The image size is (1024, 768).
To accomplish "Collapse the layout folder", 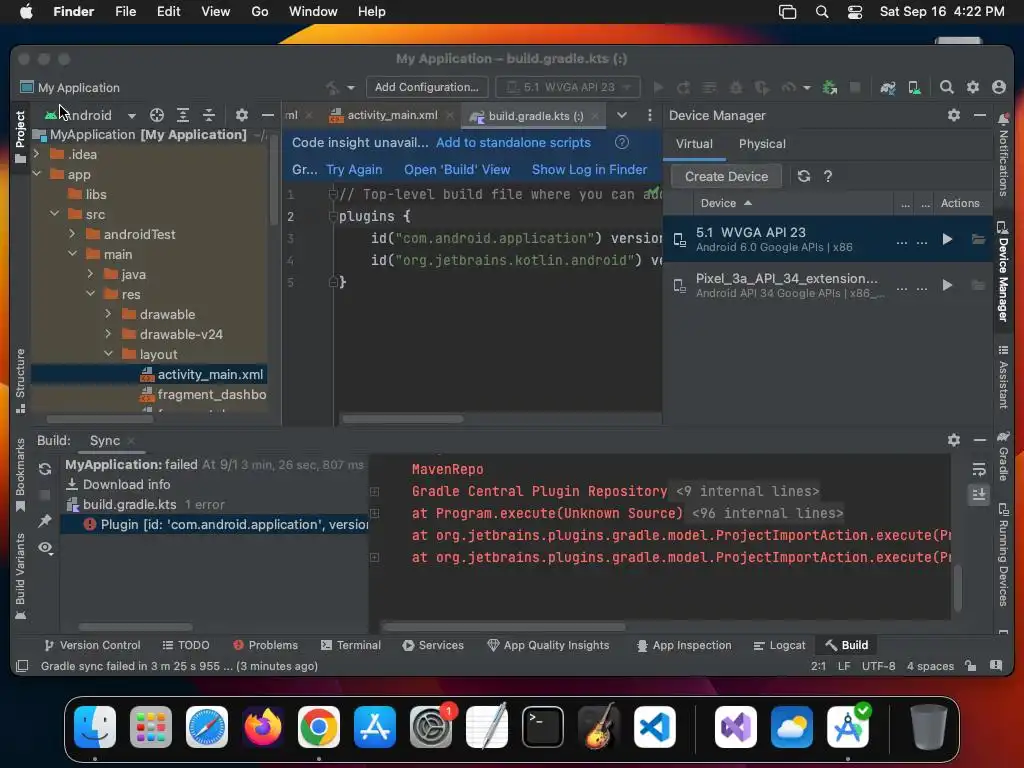I will pos(108,354).
